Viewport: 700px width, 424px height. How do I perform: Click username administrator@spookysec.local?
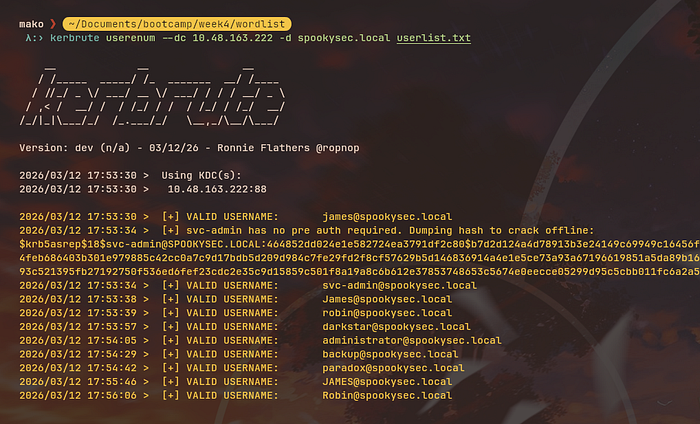pos(412,341)
